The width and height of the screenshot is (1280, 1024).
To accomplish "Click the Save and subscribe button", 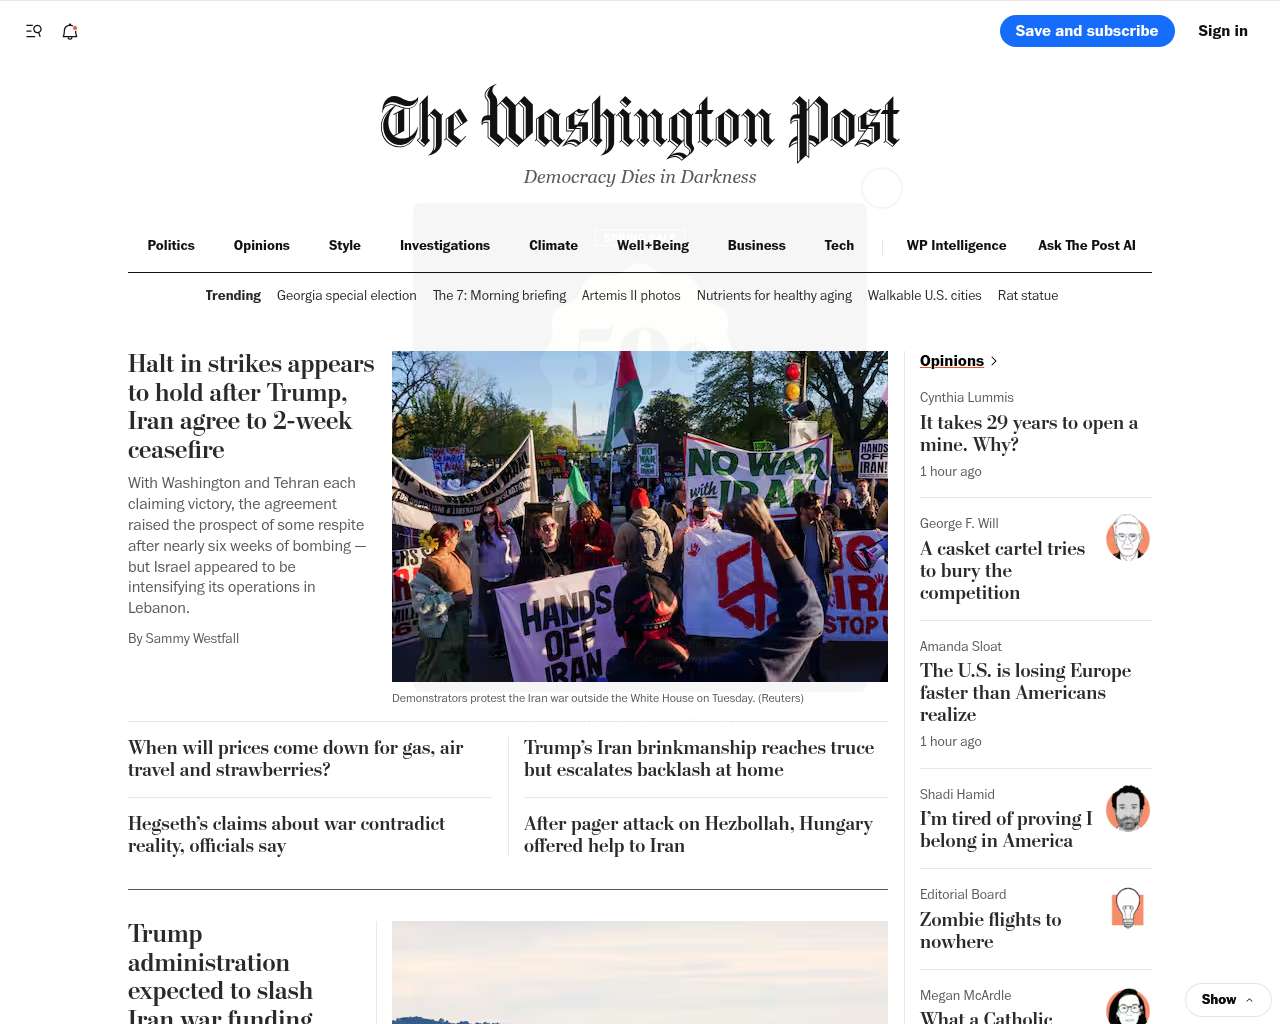I will click(1087, 31).
